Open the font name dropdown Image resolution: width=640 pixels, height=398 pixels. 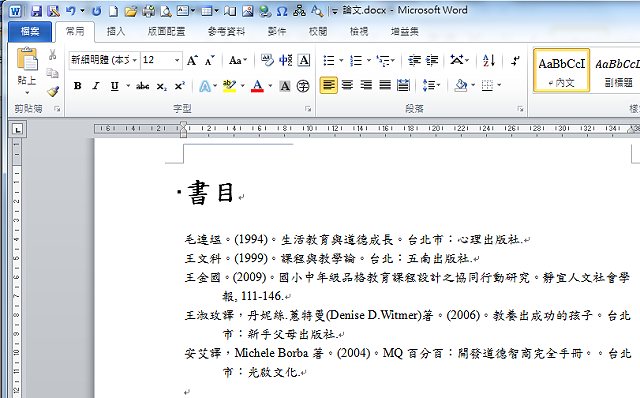[x=135, y=60]
